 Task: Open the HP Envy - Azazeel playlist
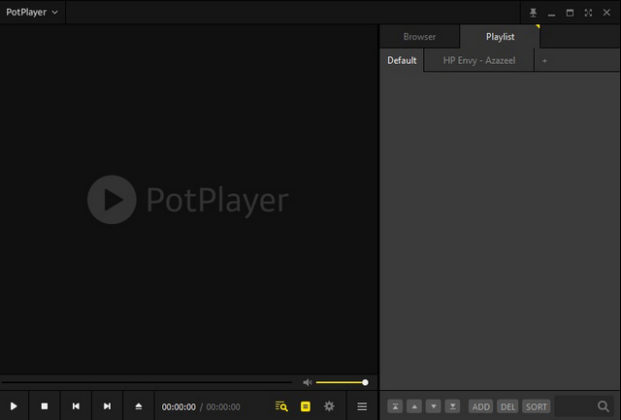[479, 61]
